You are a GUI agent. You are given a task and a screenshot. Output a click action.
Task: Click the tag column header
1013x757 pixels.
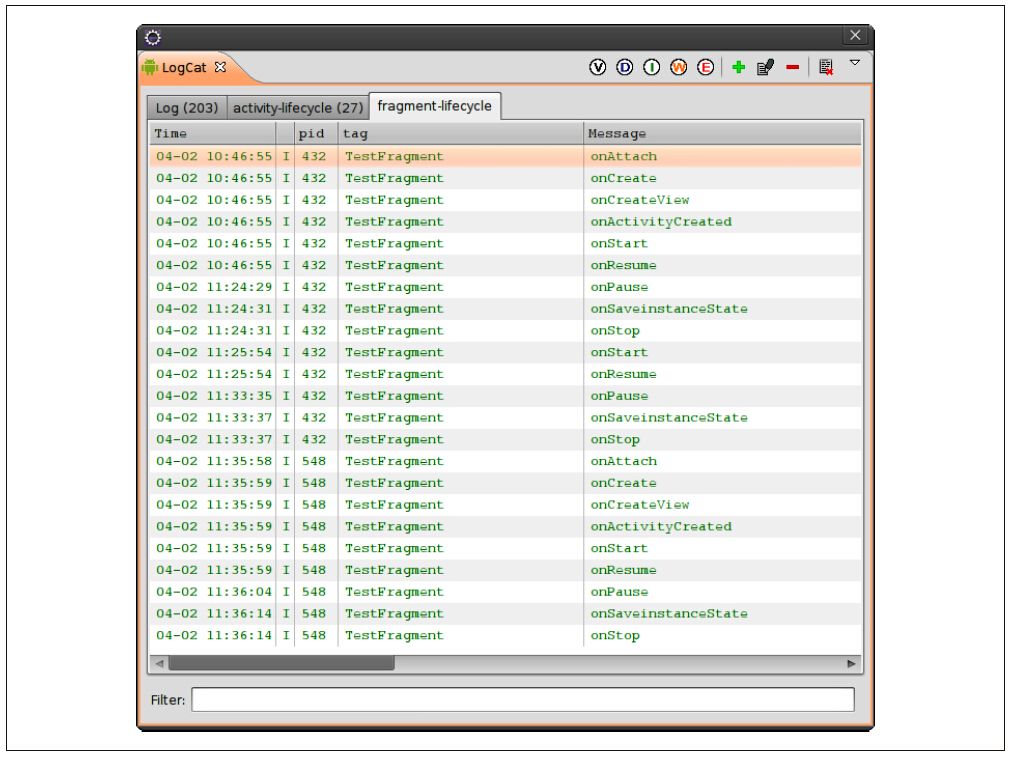[x=461, y=134]
